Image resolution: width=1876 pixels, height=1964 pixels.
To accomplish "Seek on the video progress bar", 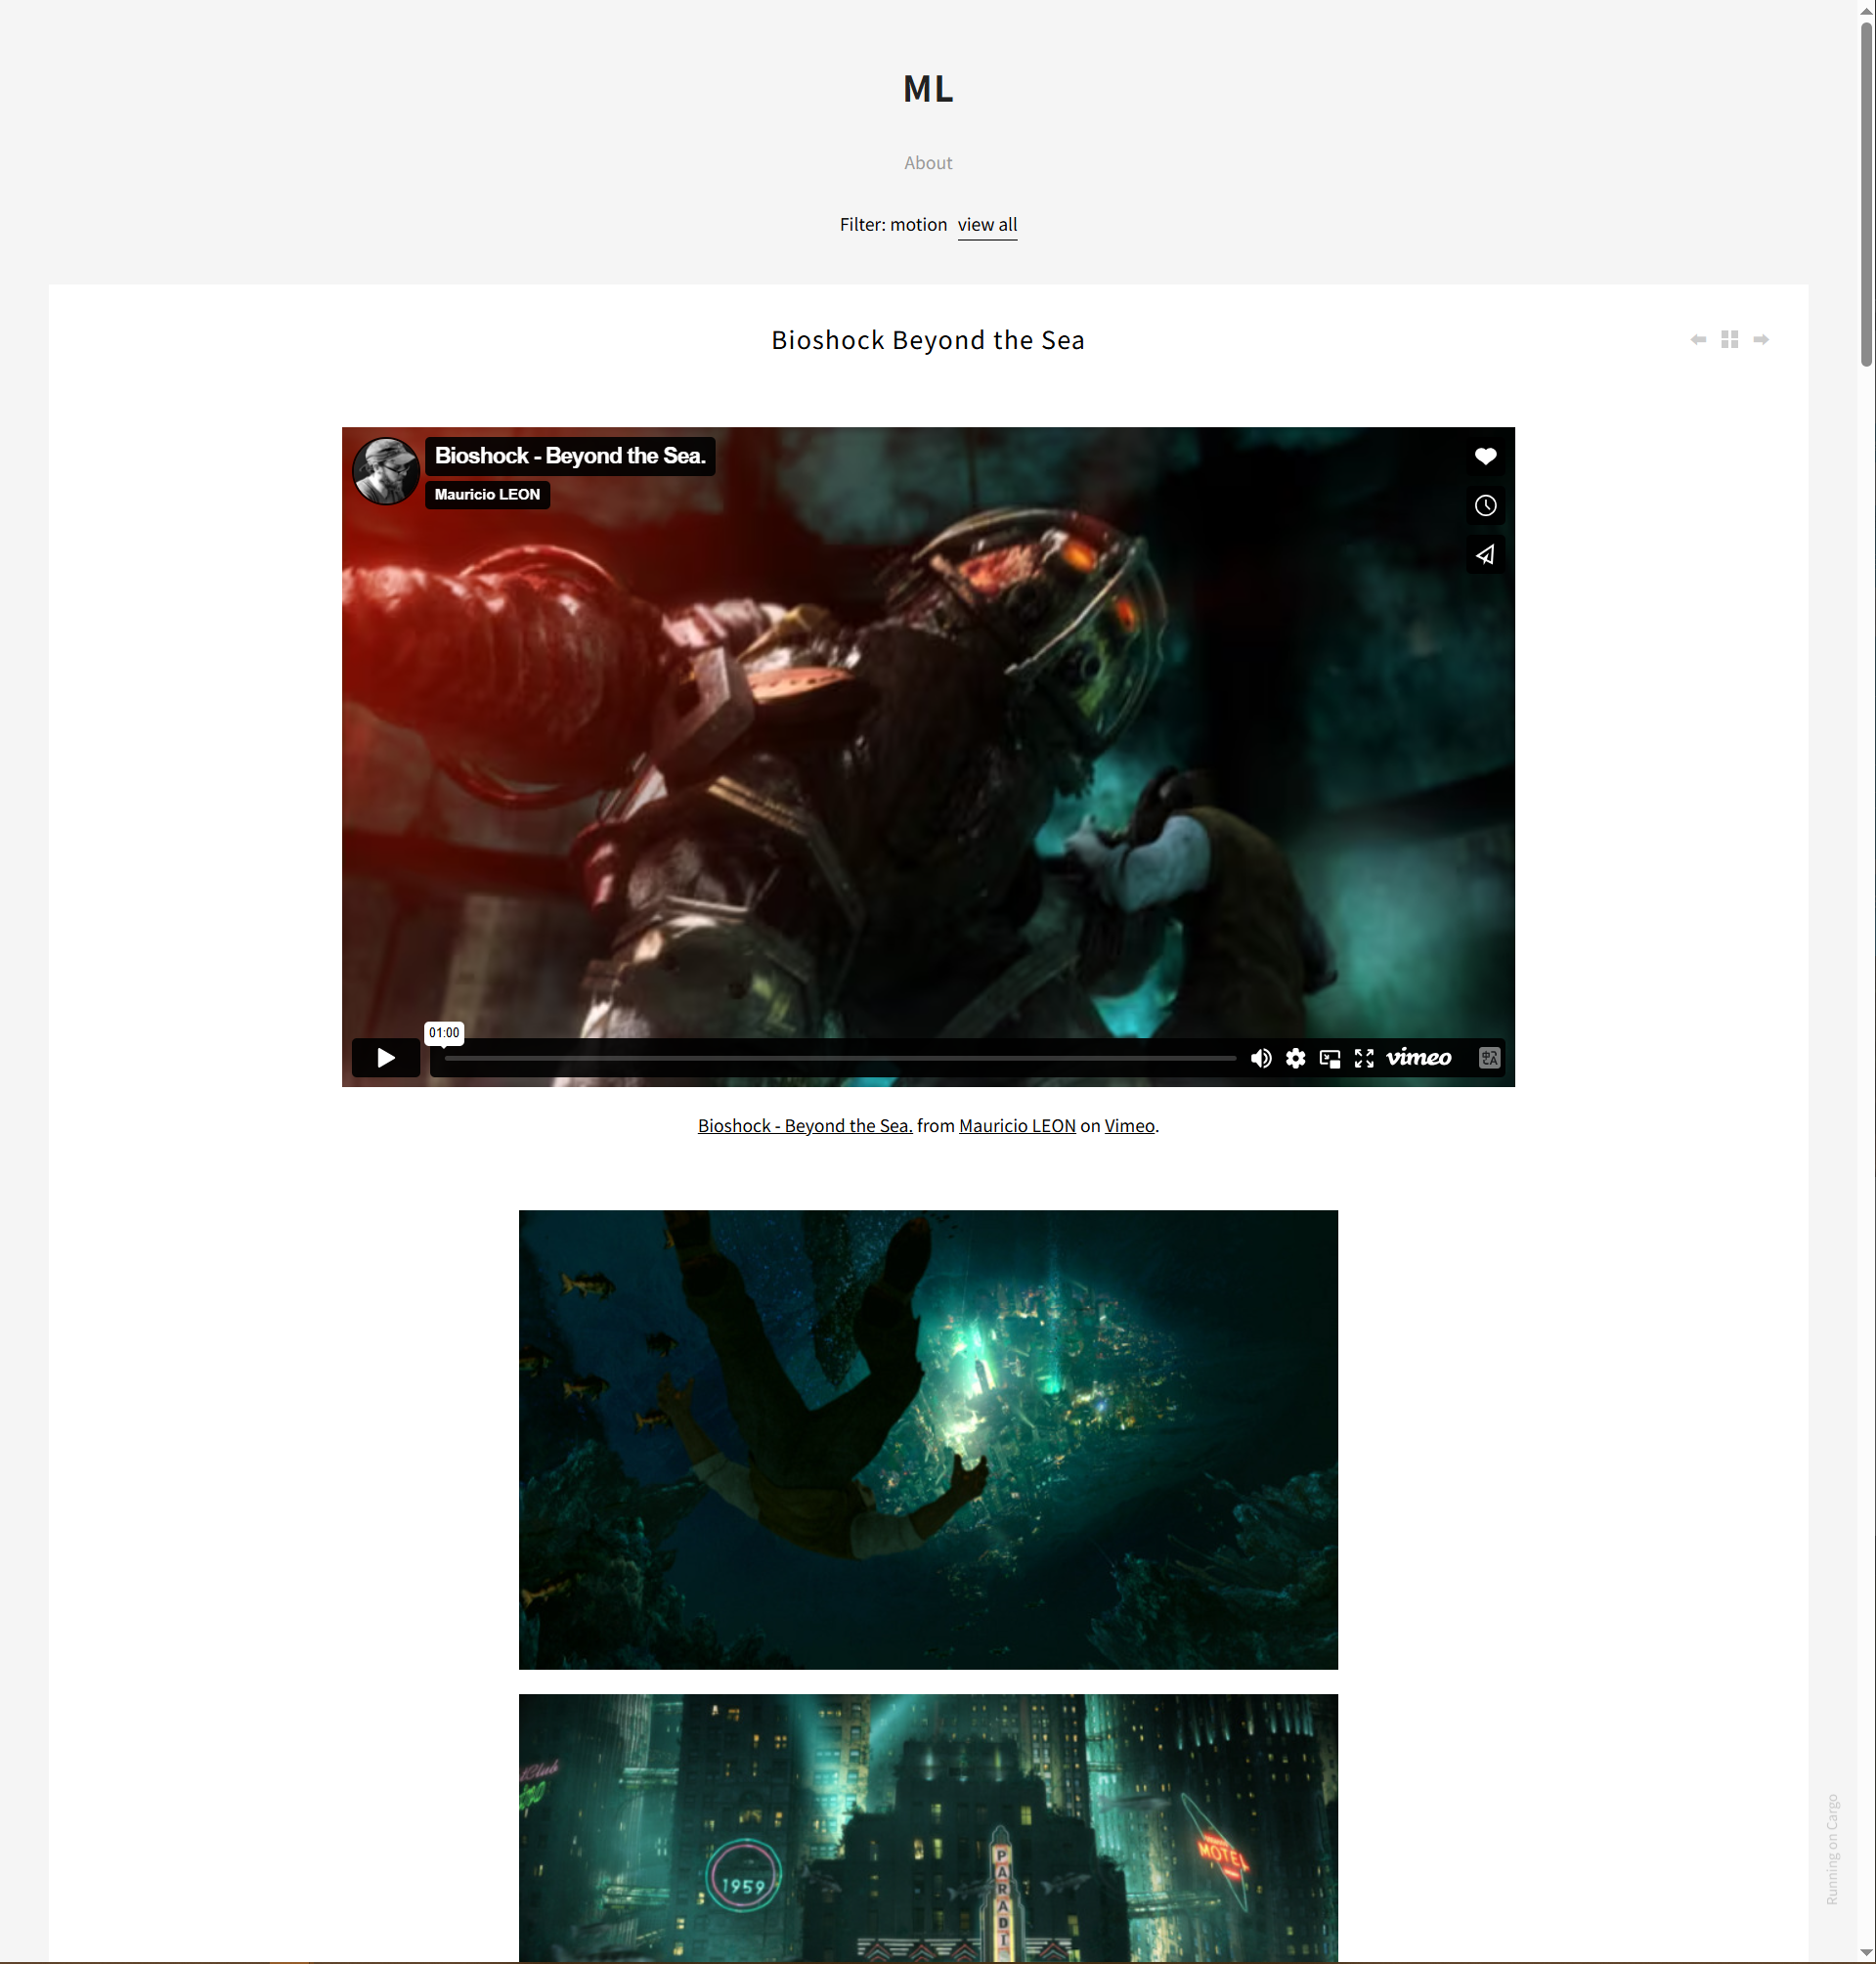I will [840, 1058].
